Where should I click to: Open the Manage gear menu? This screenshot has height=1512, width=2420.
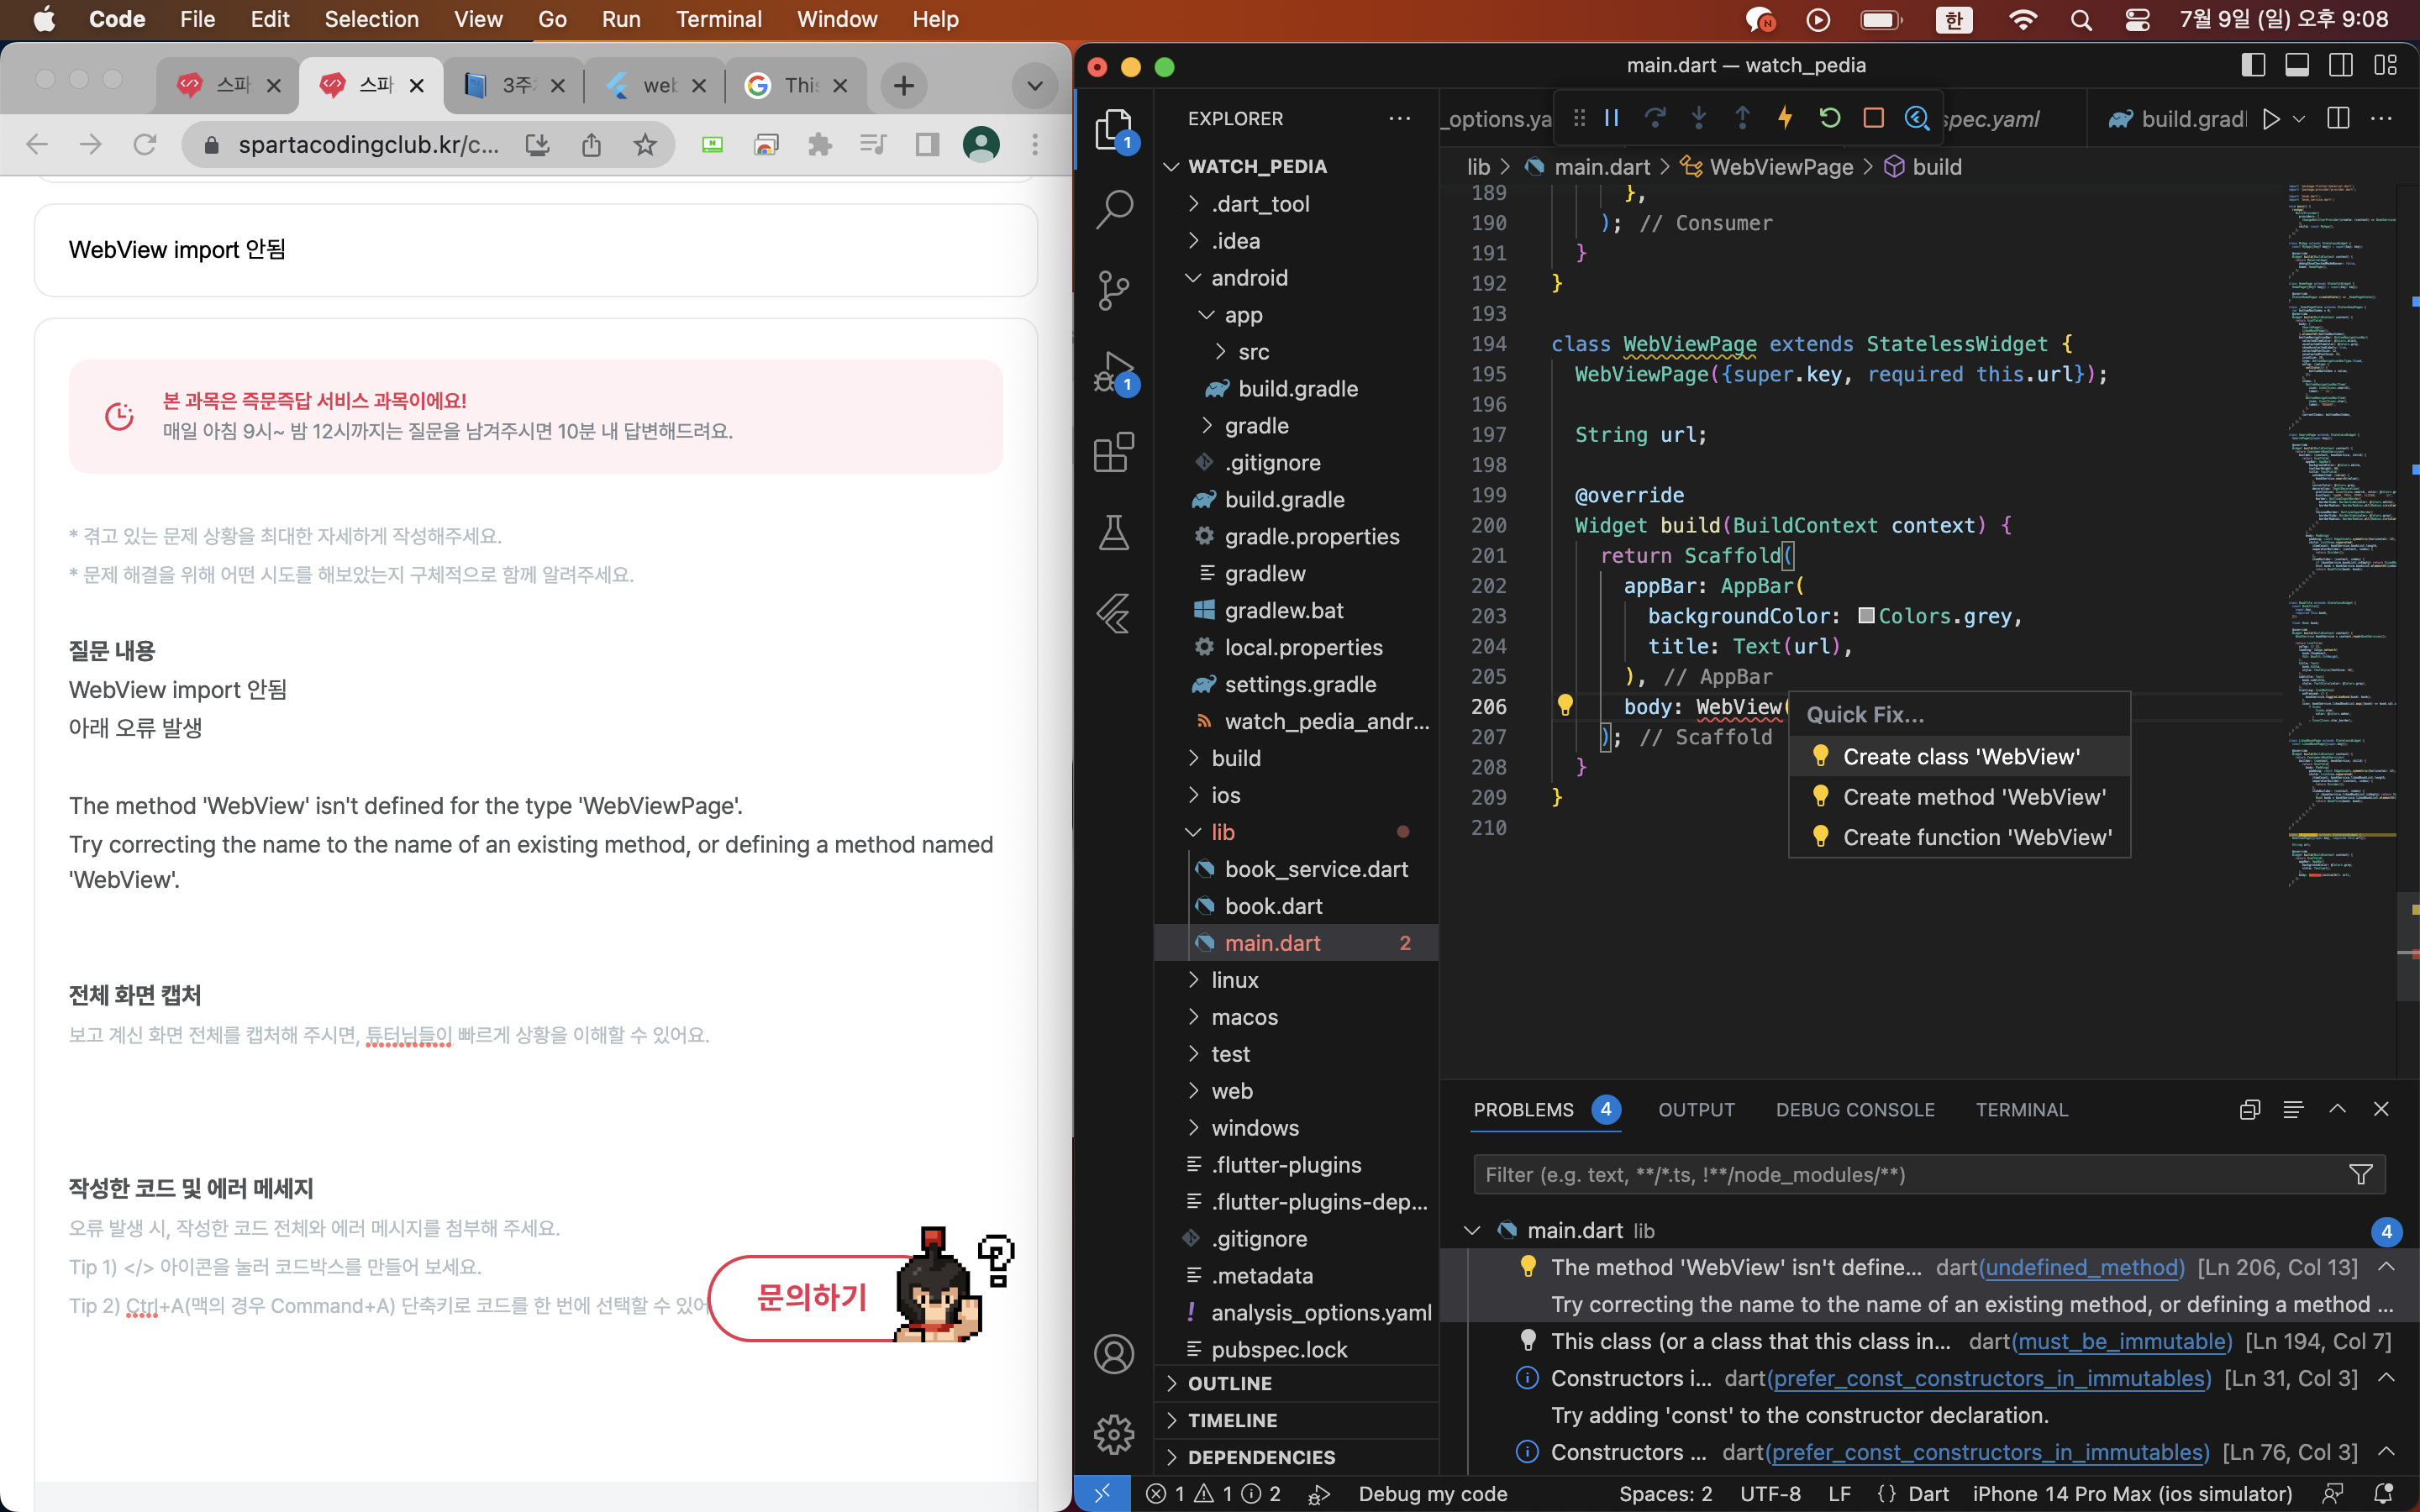pyautogui.click(x=1114, y=1434)
